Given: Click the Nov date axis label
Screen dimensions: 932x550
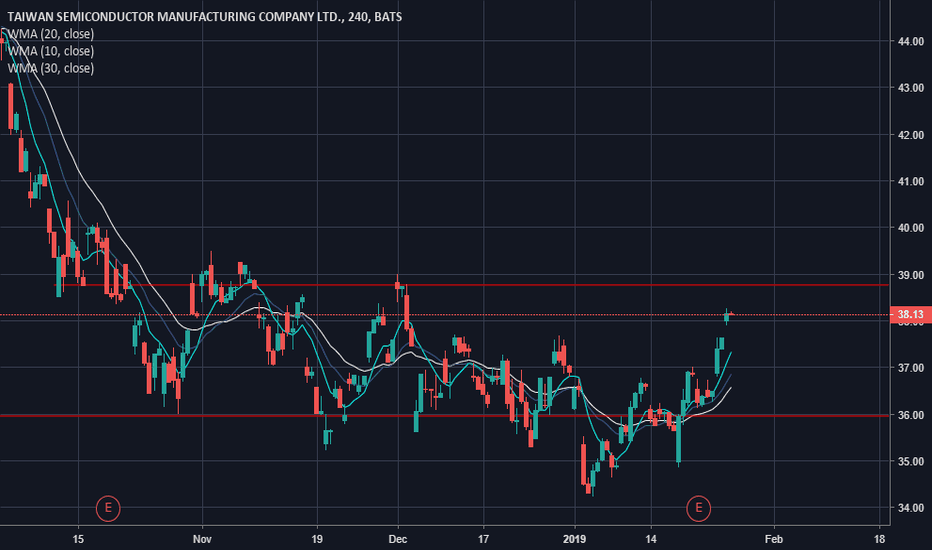Looking at the screenshot, I should point(202,539).
